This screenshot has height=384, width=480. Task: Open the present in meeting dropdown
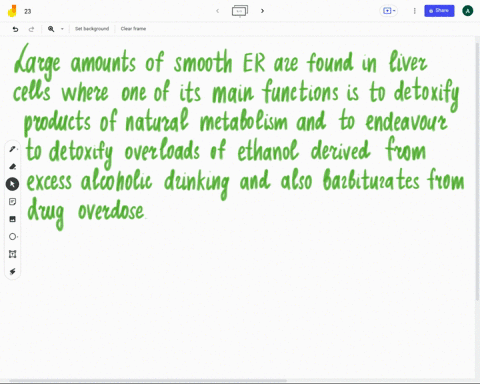389,11
